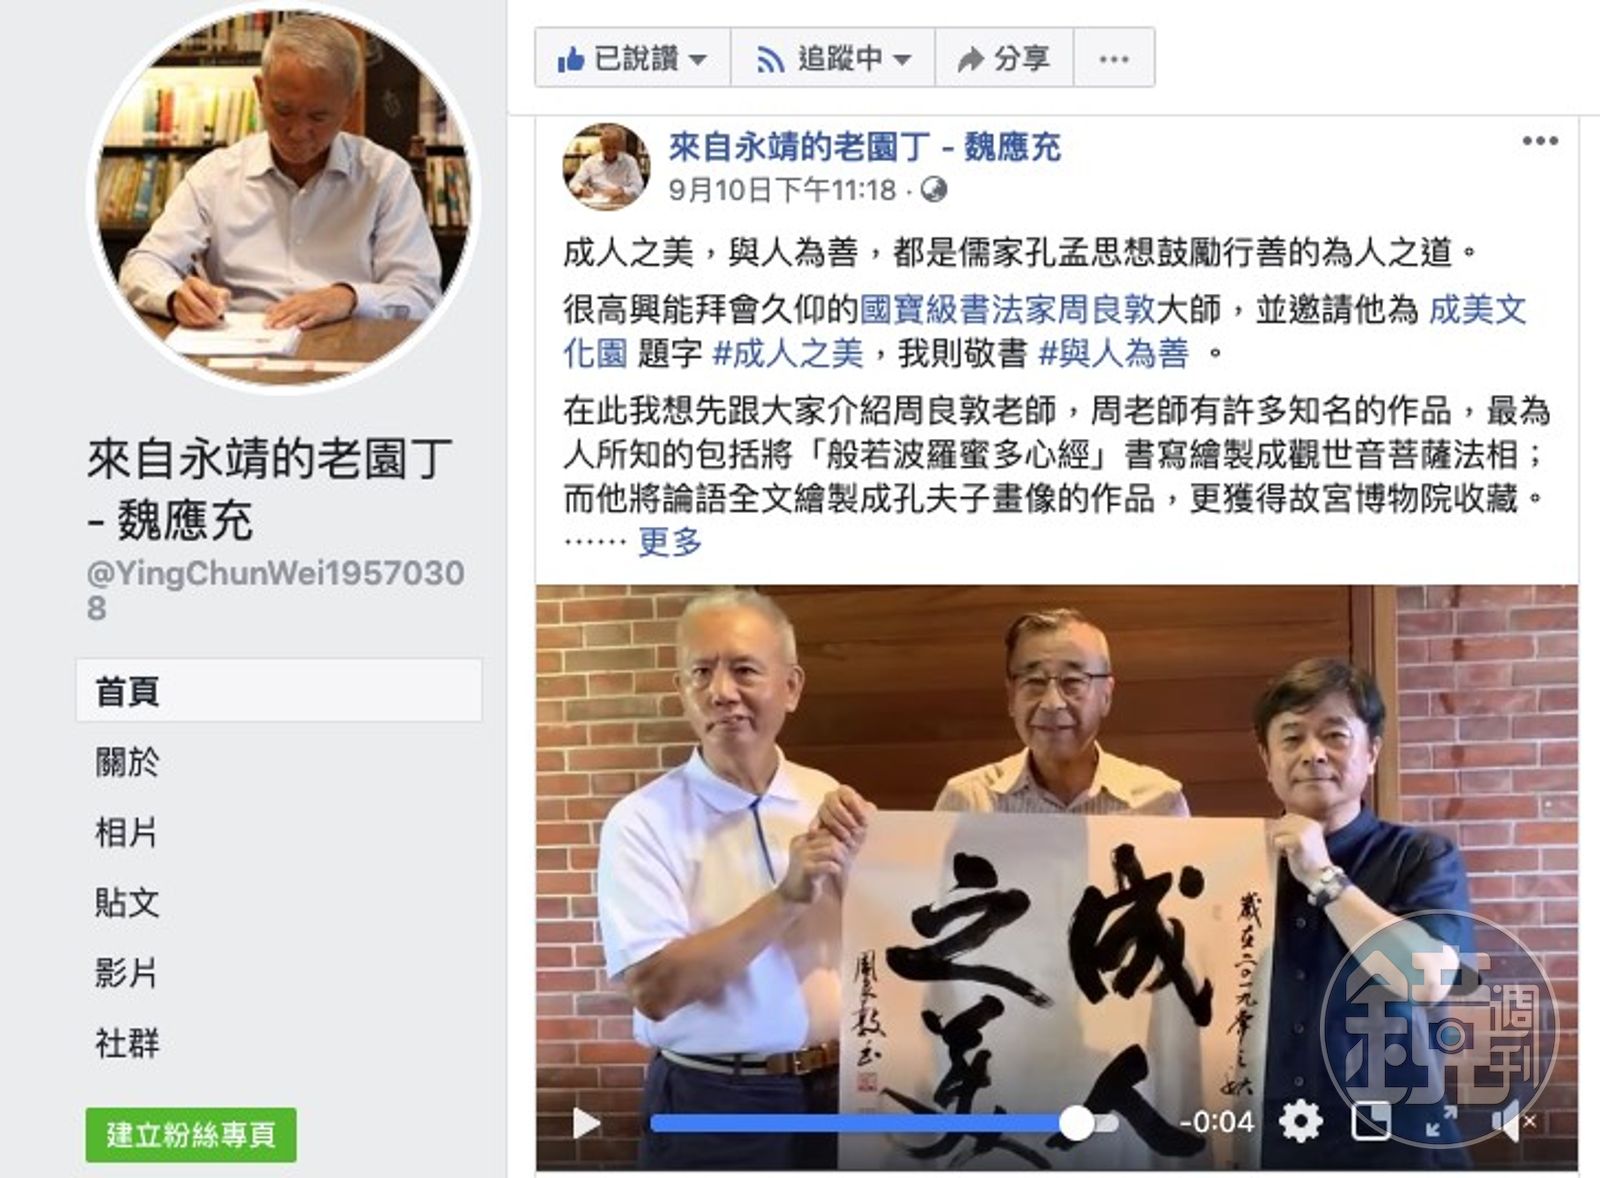Screen dimensions: 1600x1178
Task: Open the 相片 section
Action: click(127, 832)
